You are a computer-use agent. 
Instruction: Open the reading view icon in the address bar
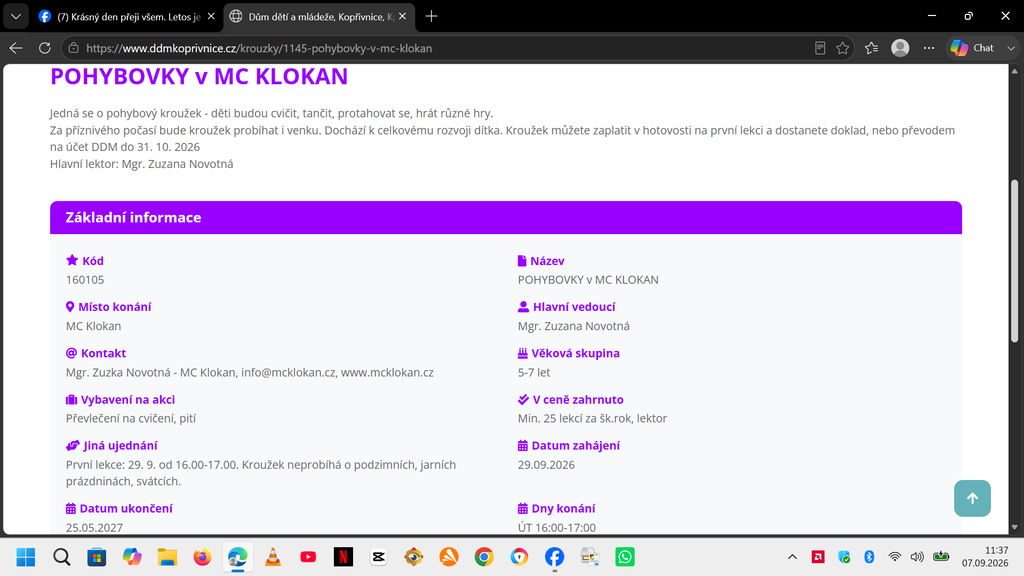[820, 48]
